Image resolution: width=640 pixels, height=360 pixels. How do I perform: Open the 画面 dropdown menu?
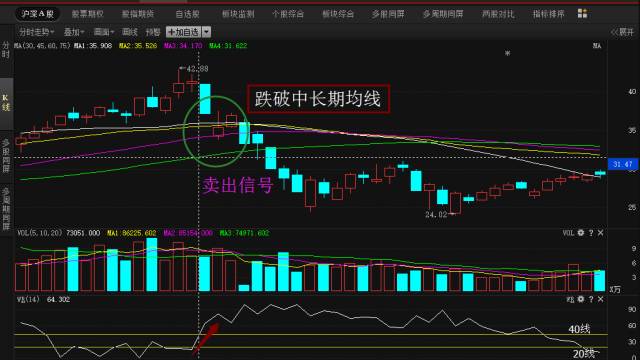pyautogui.click(x=104, y=32)
